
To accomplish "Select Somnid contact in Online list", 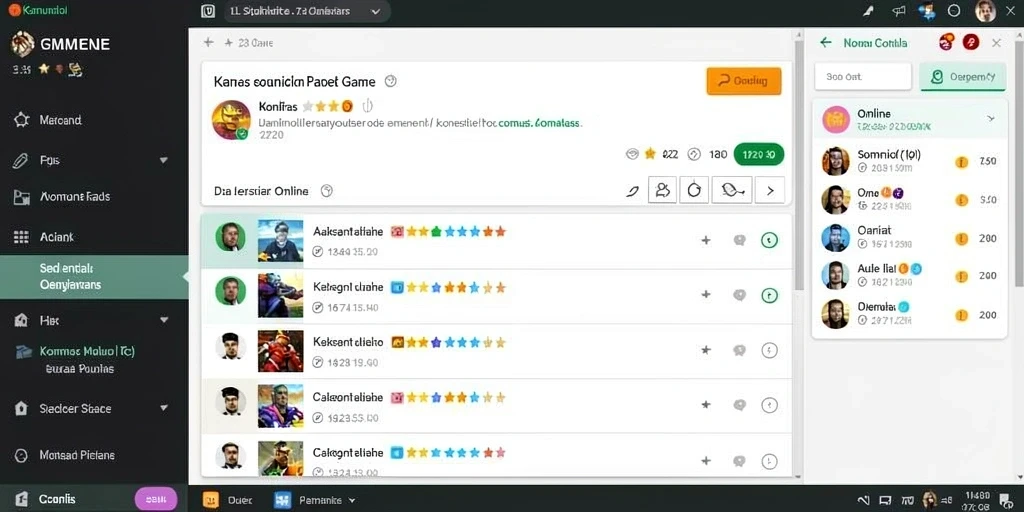I will 909,161.
